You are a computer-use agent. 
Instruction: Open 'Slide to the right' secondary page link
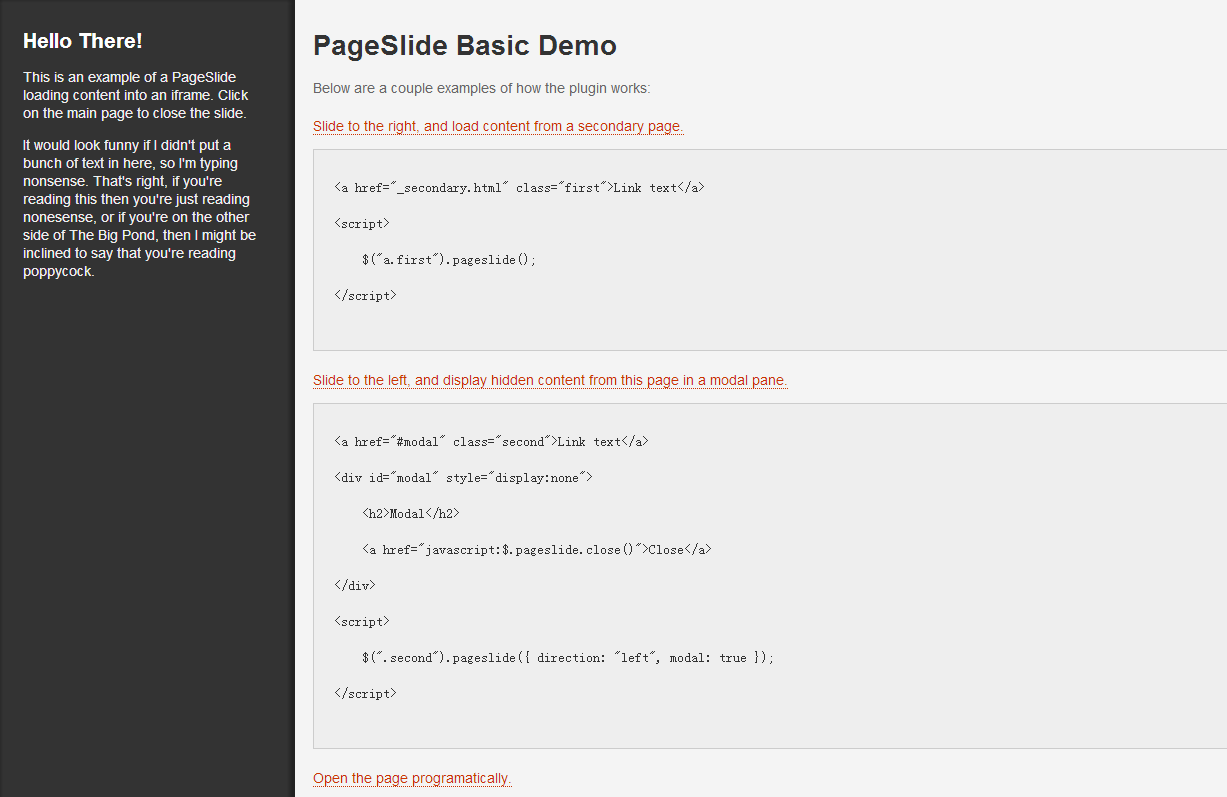pyautogui.click(x=498, y=126)
